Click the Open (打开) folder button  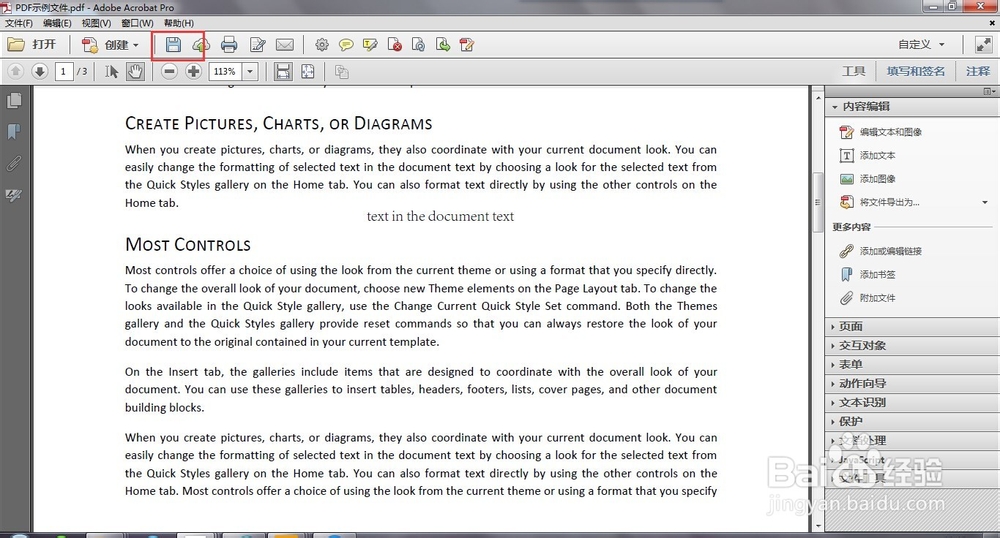click(x=32, y=45)
